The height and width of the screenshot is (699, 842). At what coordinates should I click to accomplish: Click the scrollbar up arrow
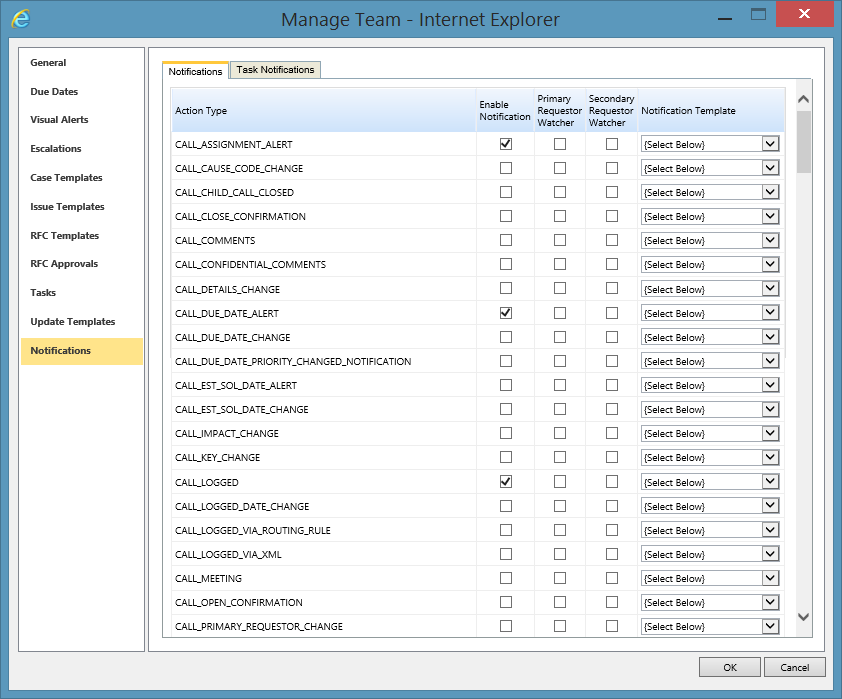(803, 99)
